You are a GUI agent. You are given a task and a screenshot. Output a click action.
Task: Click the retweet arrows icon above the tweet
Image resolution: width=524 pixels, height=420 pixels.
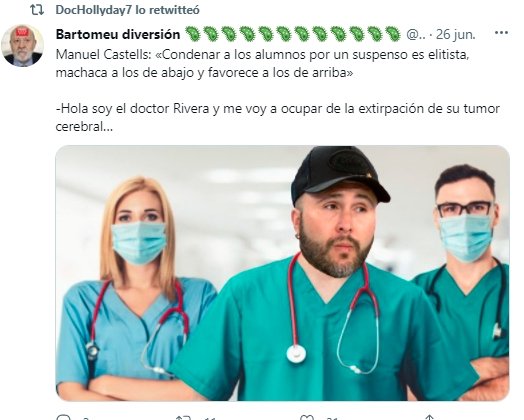(x=37, y=10)
